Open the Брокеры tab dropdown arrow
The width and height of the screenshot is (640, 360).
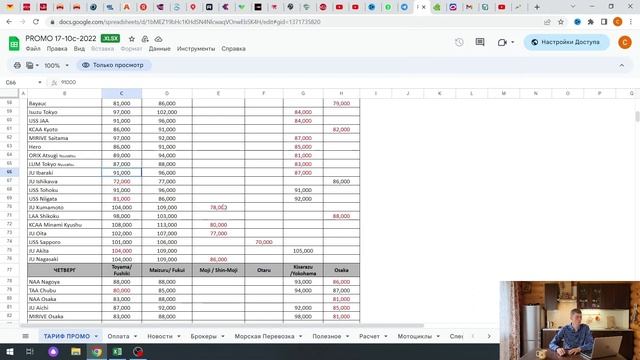[x=223, y=336]
